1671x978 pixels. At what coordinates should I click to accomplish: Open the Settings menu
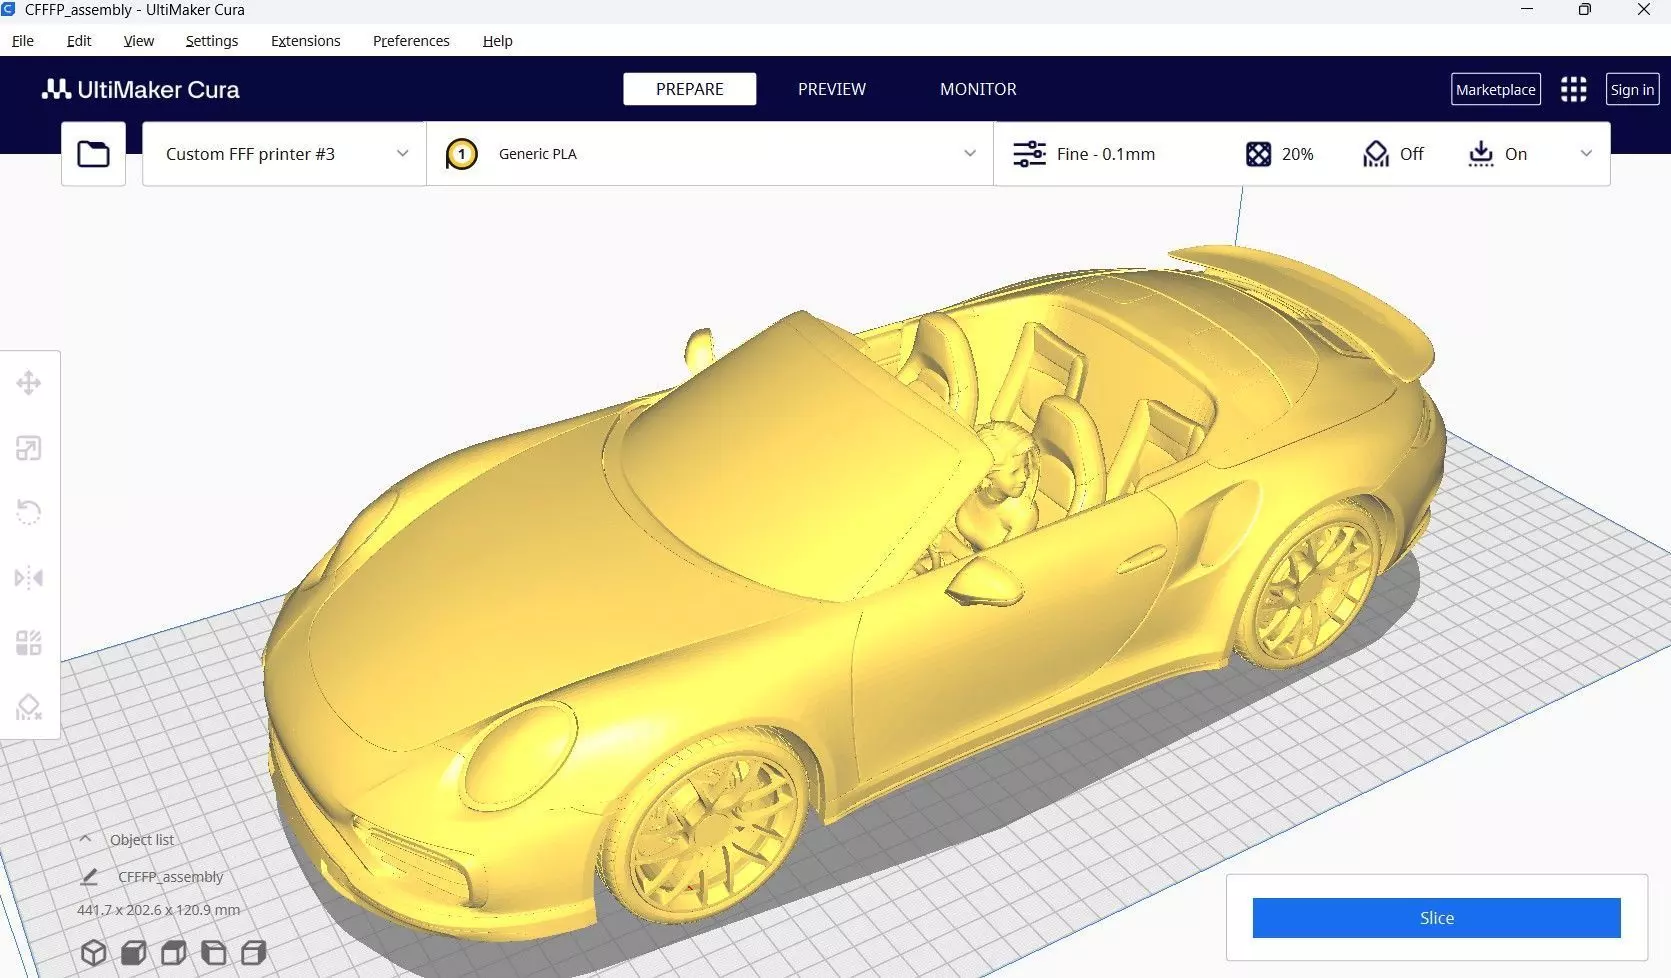tap(212, 41)
